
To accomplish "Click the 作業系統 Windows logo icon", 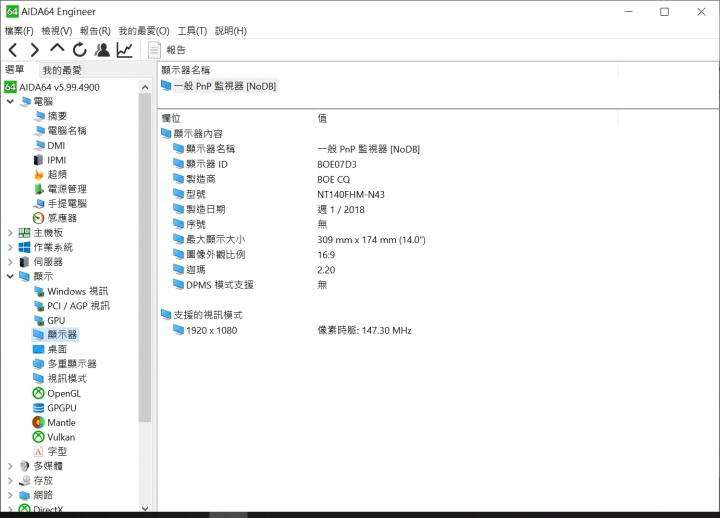I will pos(24,248).
